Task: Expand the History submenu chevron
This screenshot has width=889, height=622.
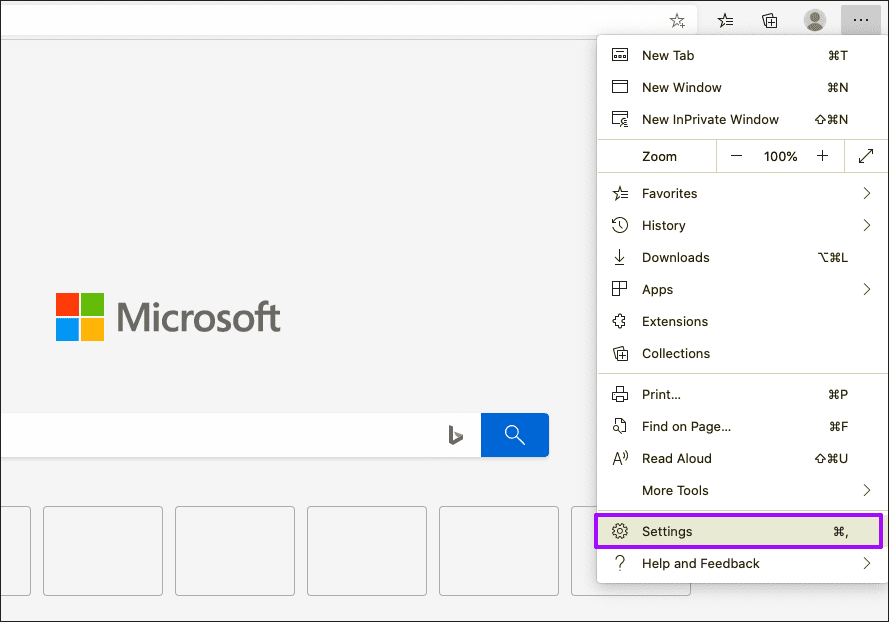Action: 866,225
